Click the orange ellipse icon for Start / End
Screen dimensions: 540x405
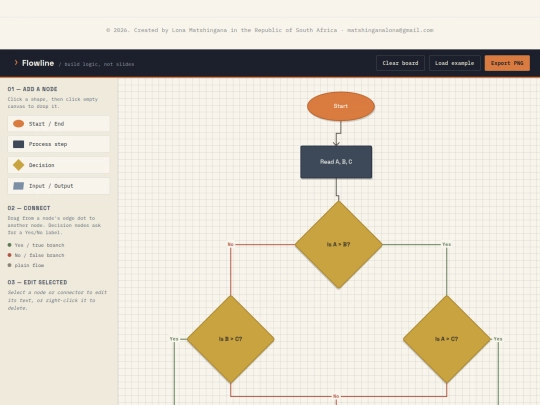point(19,124)
